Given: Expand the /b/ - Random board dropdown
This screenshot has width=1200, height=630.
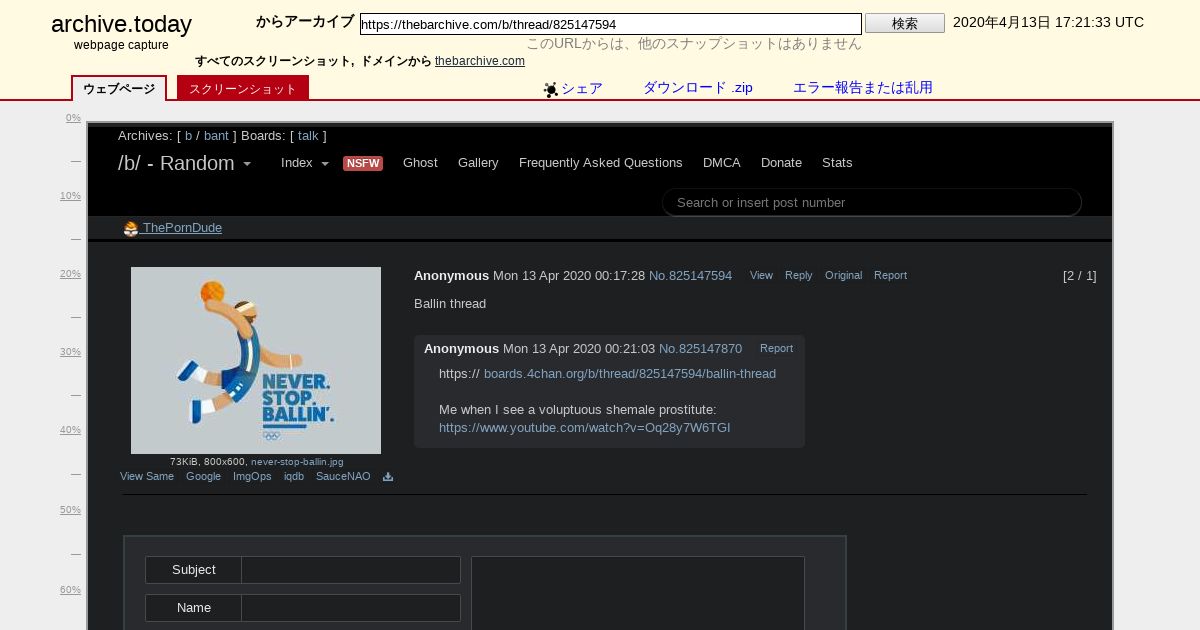Looking at the screenshot, I should tap(185, 163).
